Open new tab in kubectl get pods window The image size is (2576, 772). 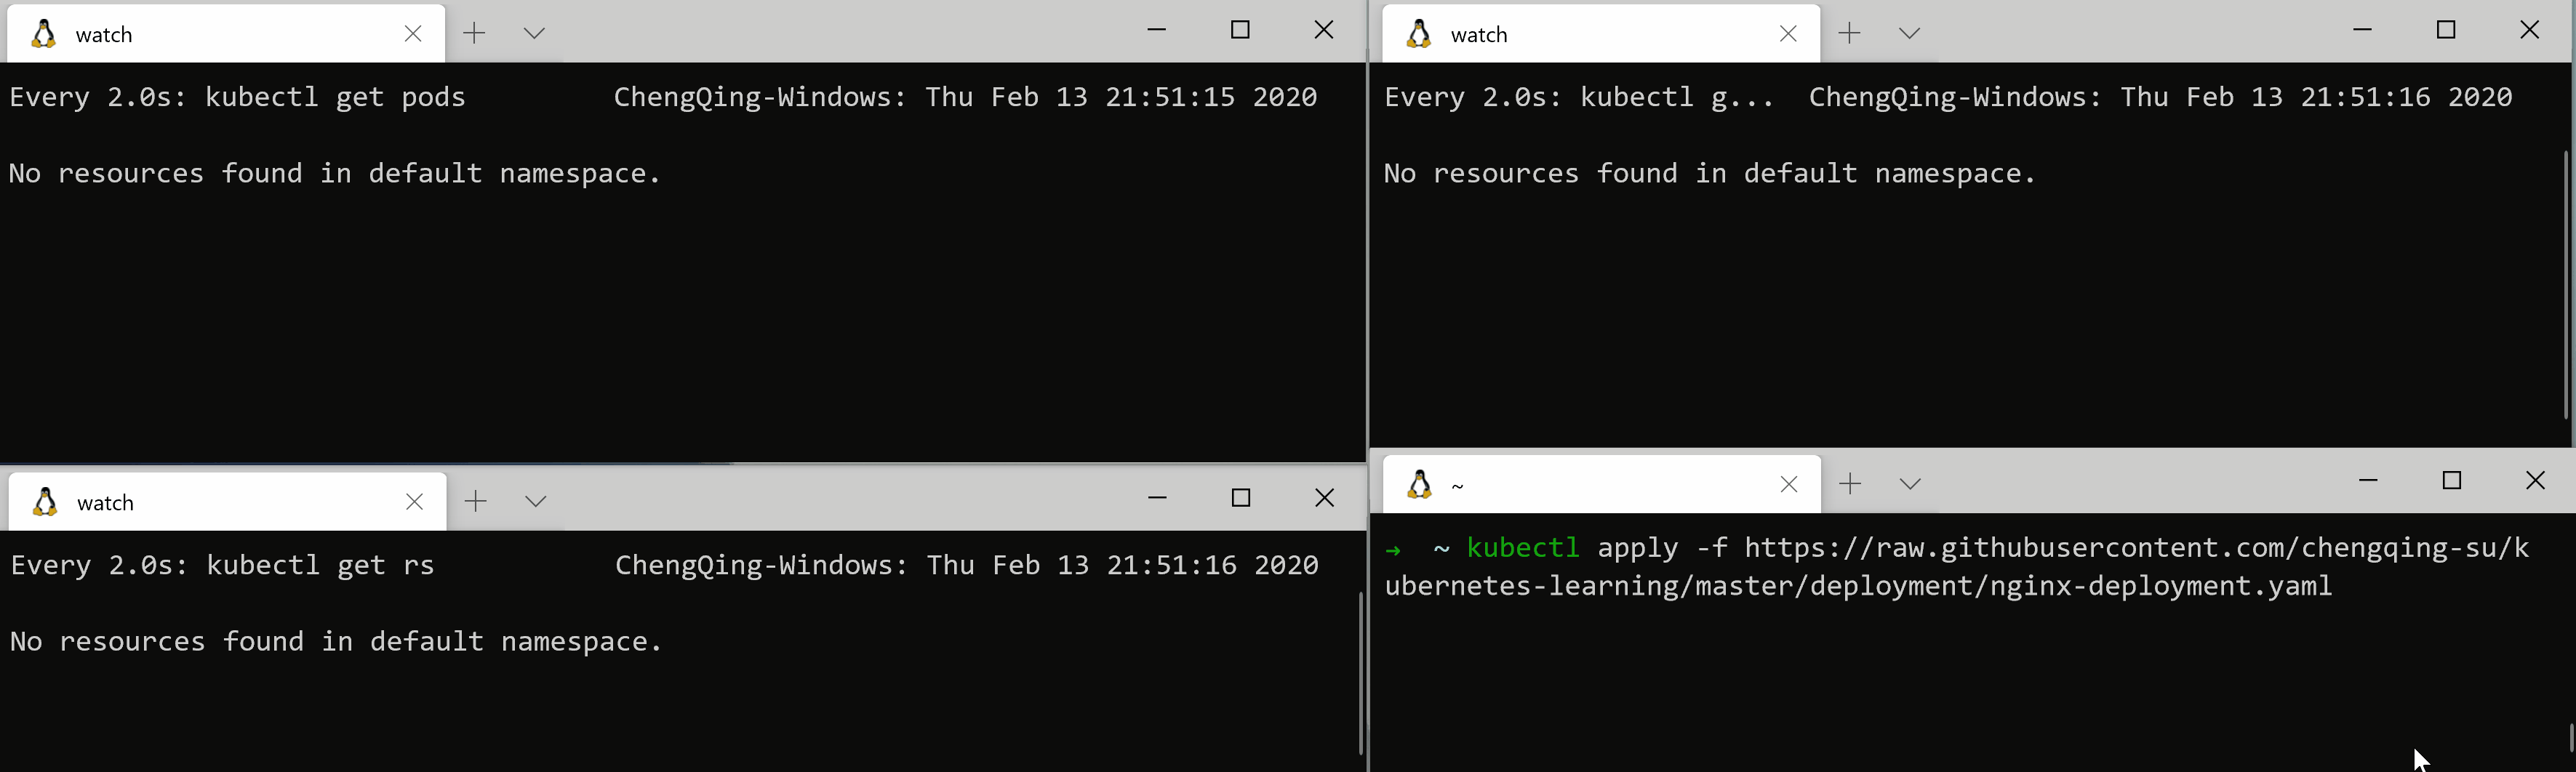(474, 33)
